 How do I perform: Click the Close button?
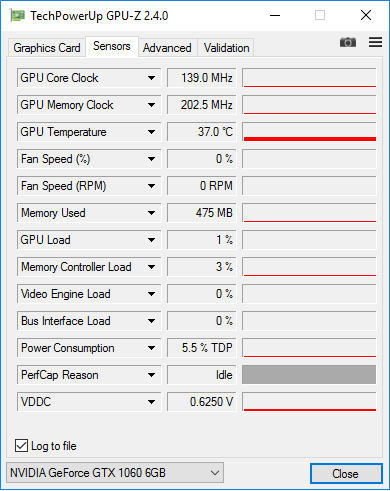(346, 473)
